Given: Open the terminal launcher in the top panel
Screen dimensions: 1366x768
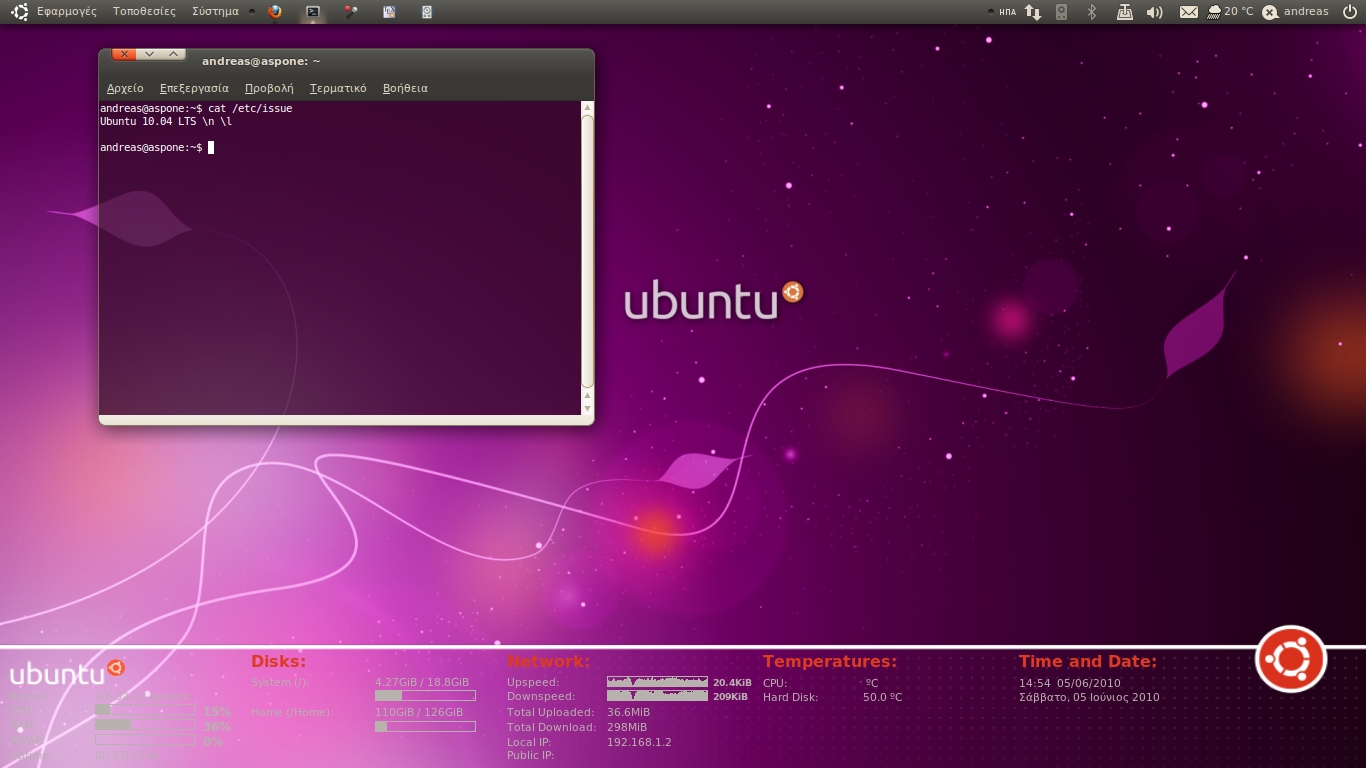Looking at the screenshot, I should point(313,12).
